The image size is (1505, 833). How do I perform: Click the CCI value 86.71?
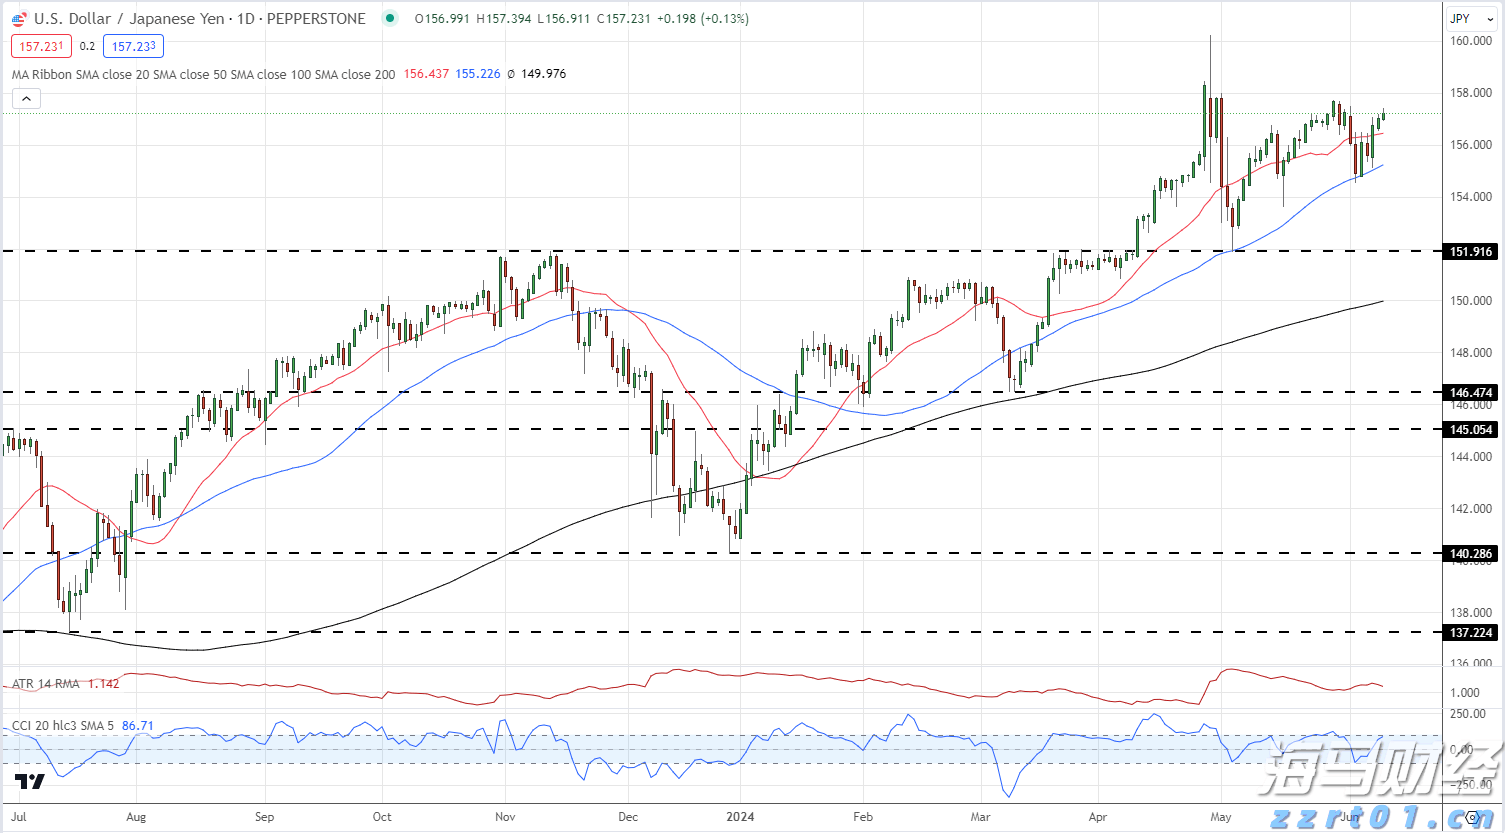pos(138,726)
